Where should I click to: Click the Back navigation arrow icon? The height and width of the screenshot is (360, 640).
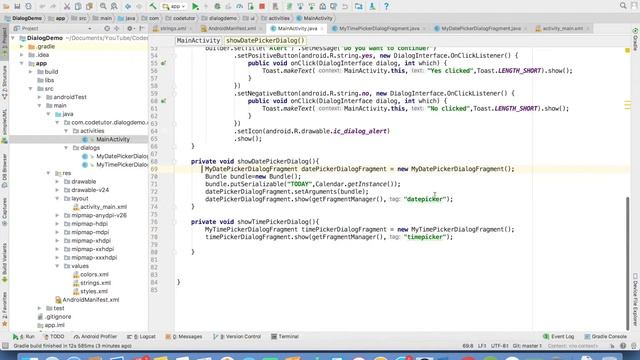click(x=128, y=6)
